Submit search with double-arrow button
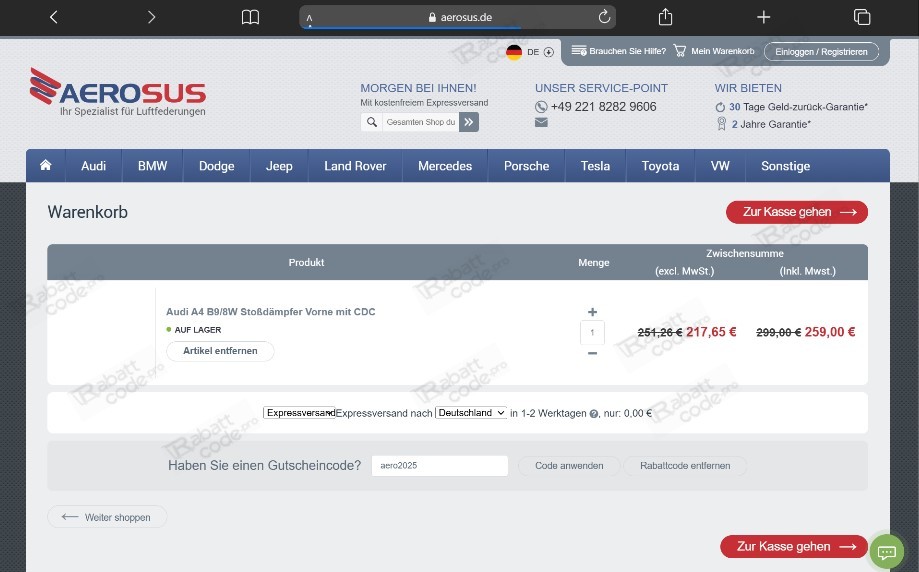 468,122
